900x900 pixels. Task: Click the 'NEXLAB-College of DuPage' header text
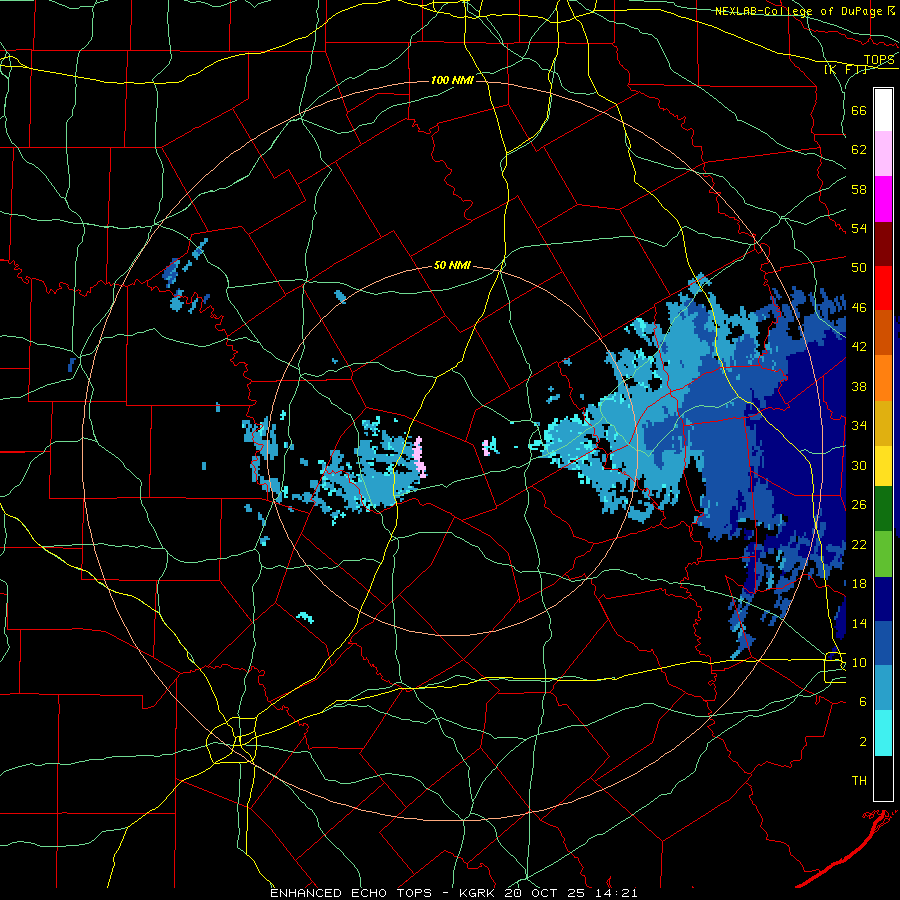[800, 10]
